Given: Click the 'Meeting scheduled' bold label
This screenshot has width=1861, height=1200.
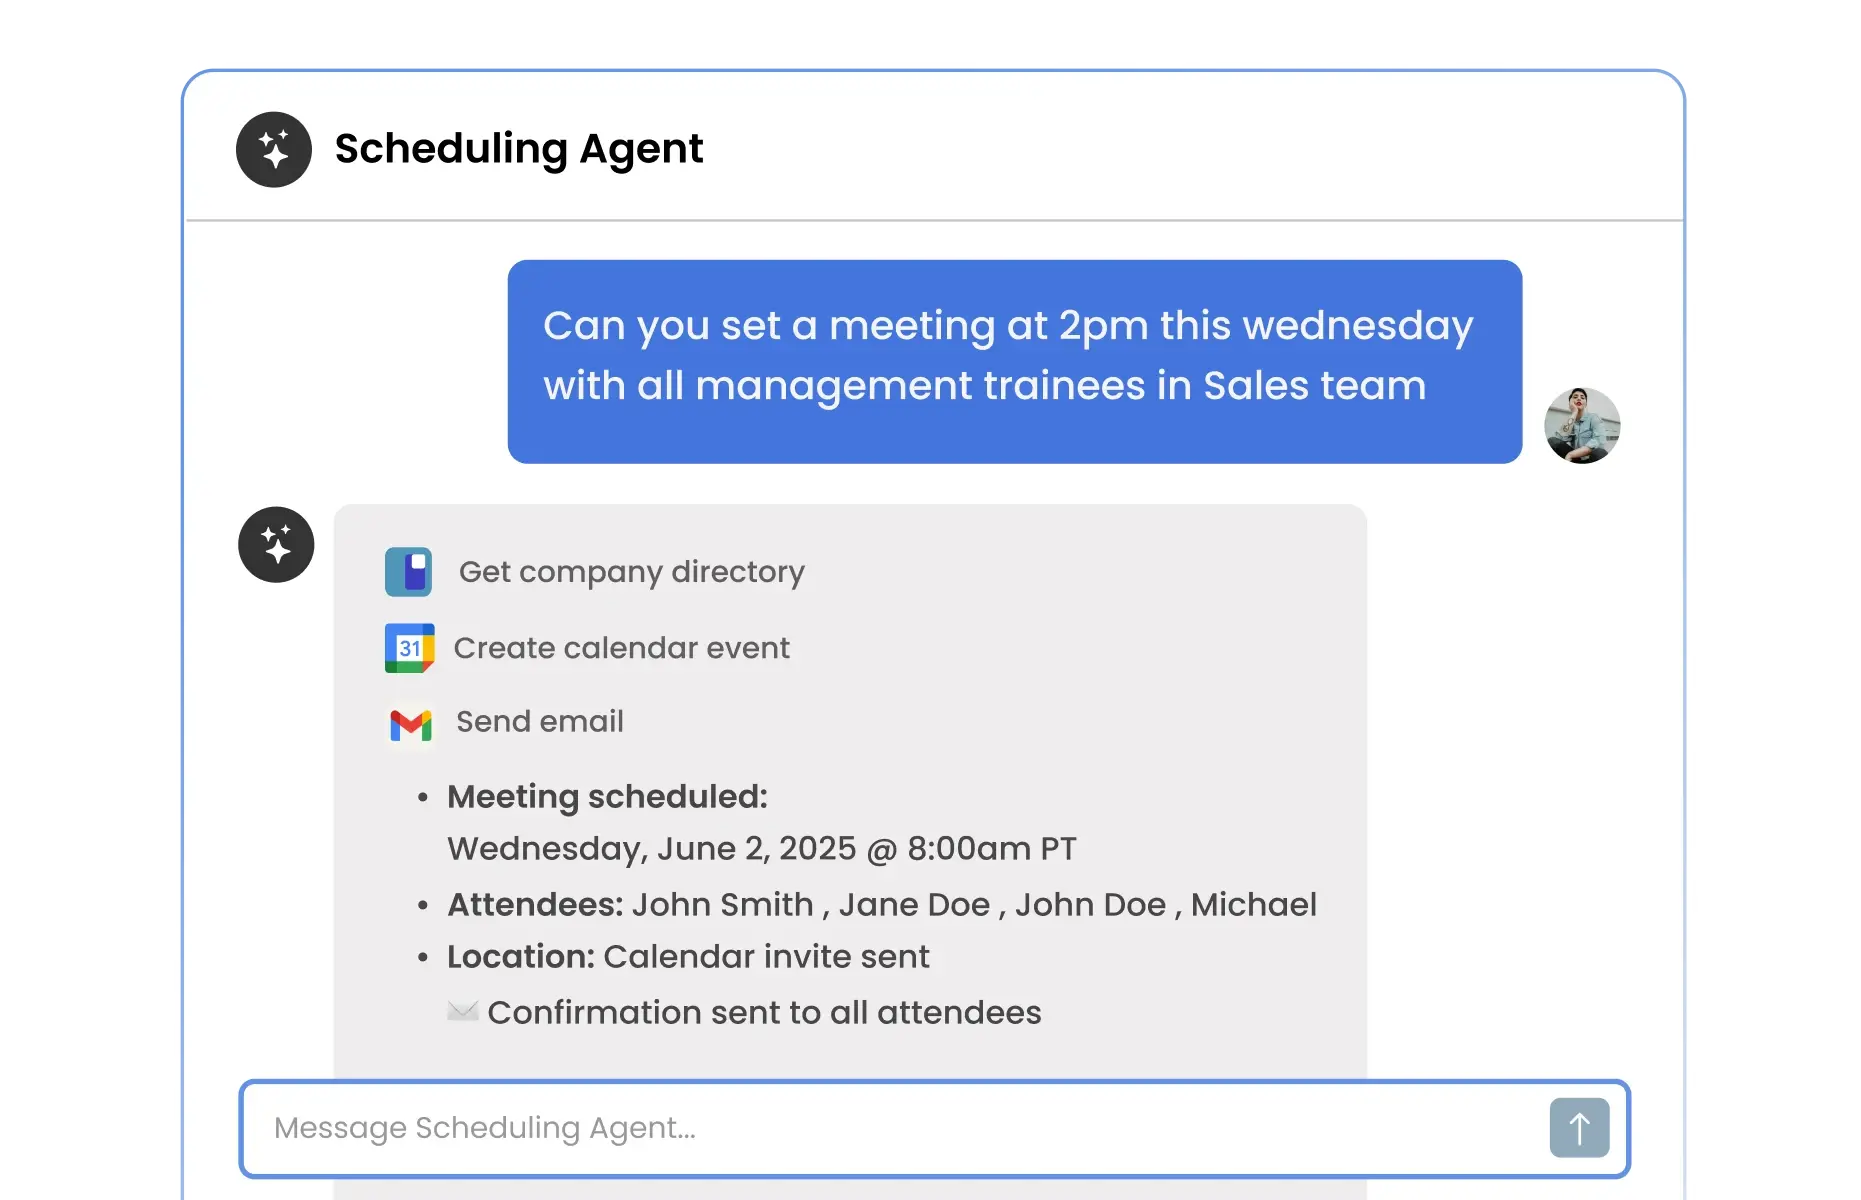Looking at the screenshot, I should (607, 796).
